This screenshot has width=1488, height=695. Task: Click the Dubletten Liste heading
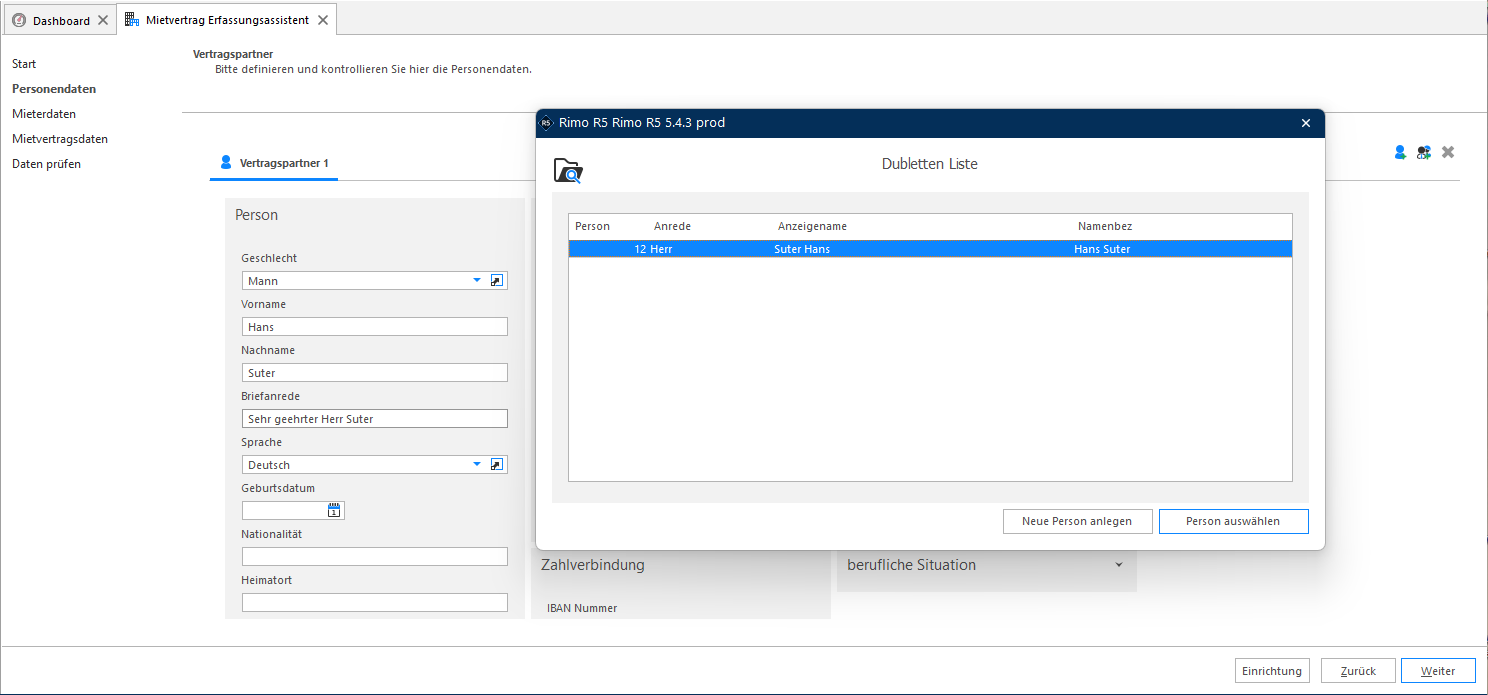[930, 164]
